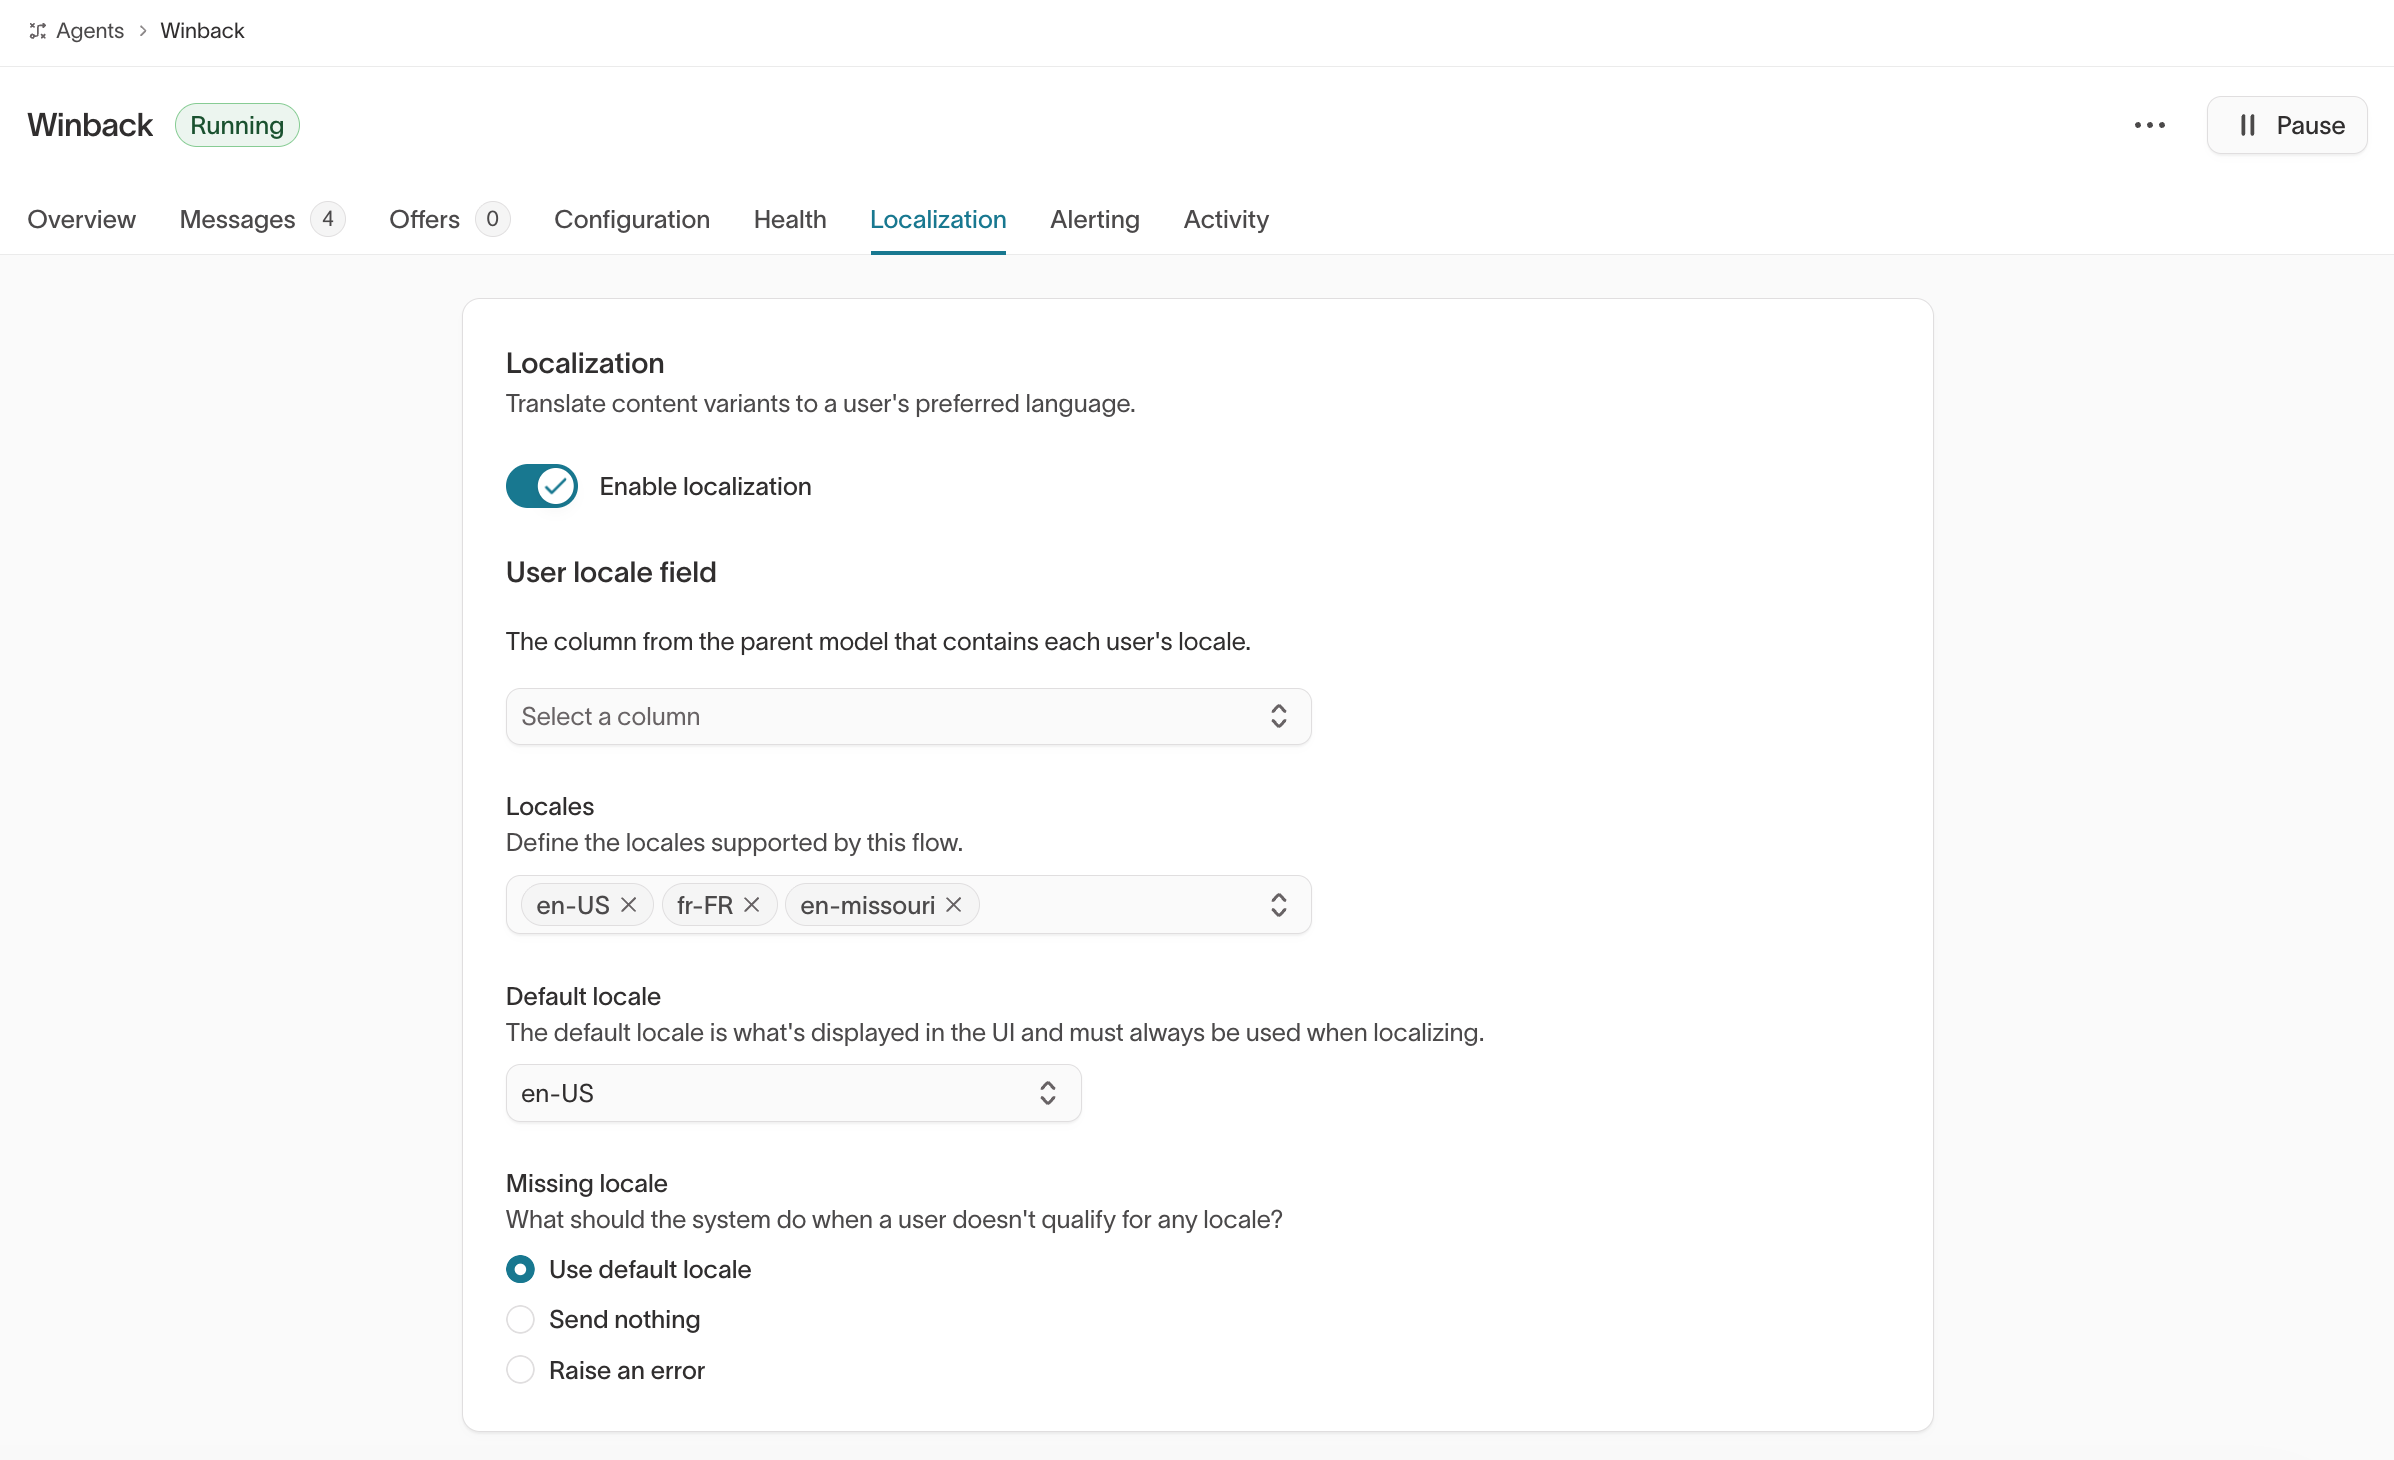The image size is (2394, 1460).
Task: Click the Agents icon in the breadcrumb
Action: 38,31
